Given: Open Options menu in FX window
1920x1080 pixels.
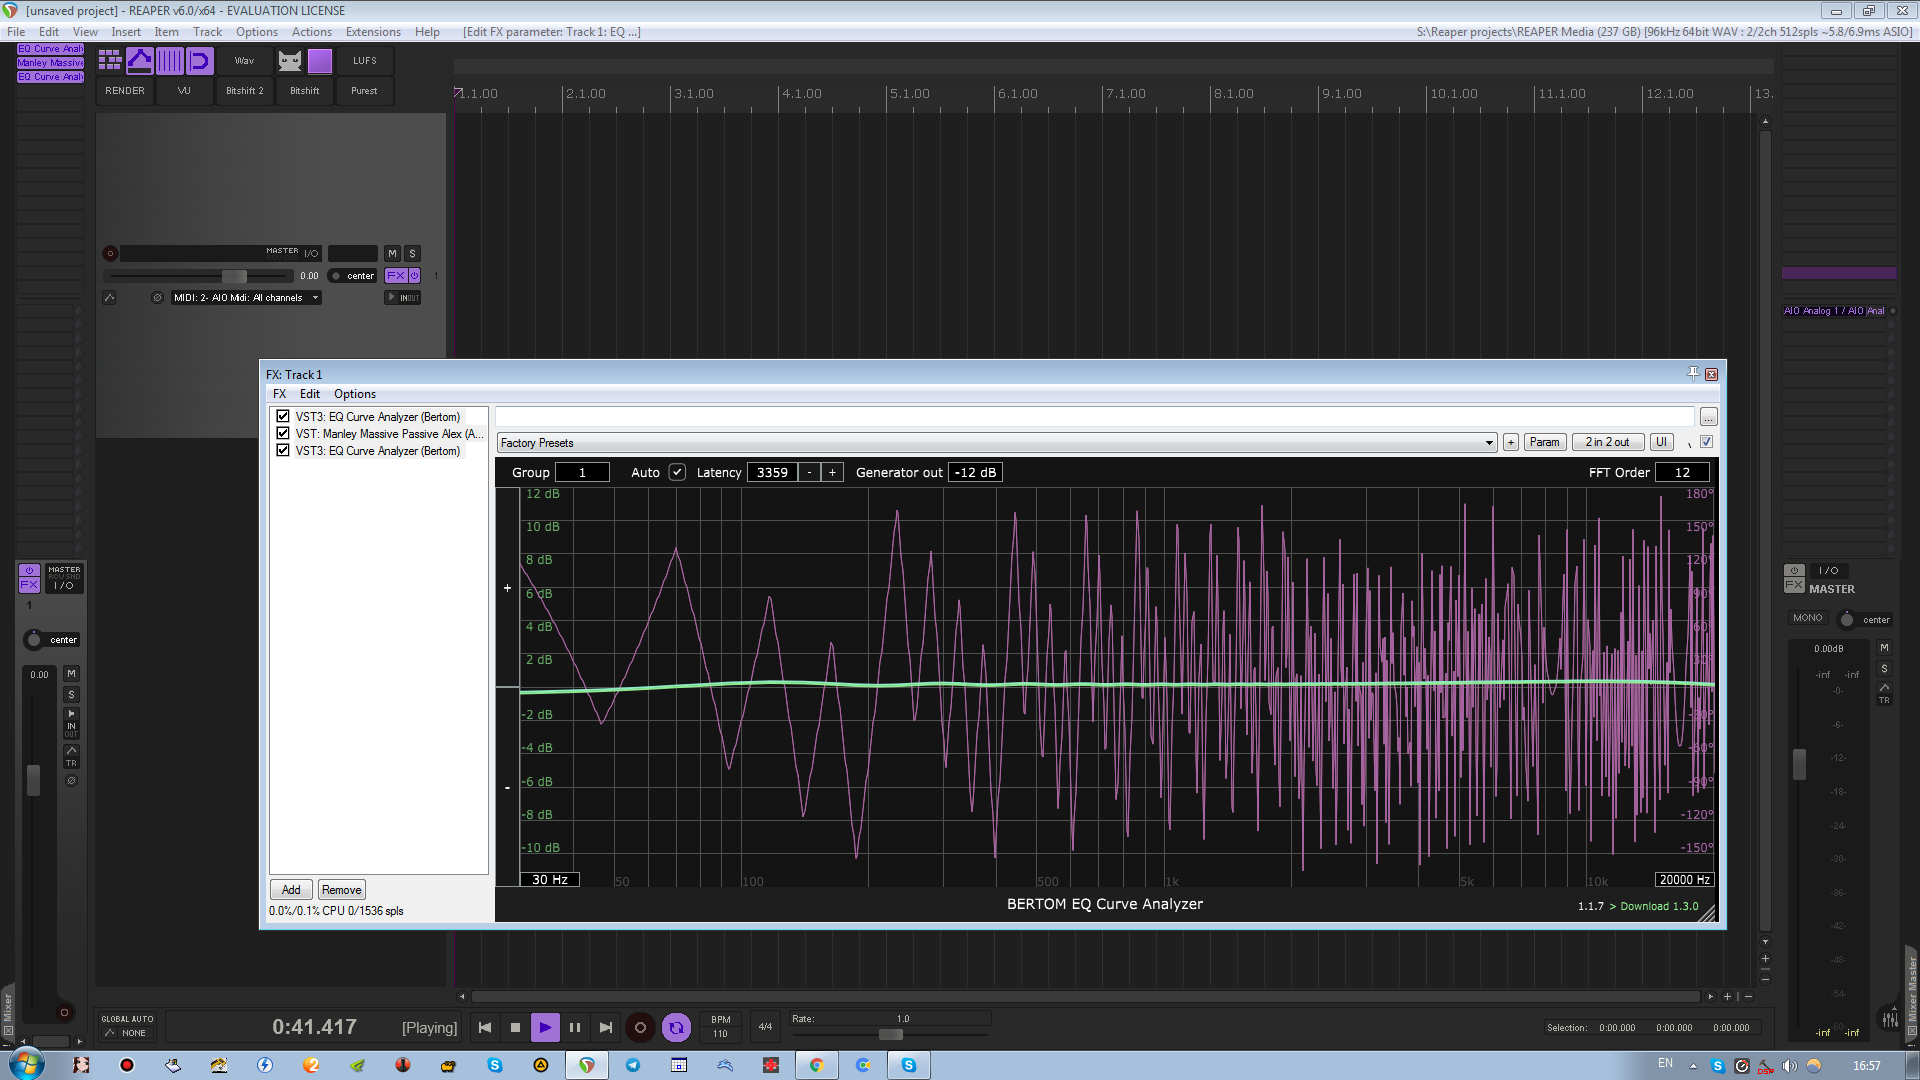Looking at the screenshot, I should [x=355, y=394].
